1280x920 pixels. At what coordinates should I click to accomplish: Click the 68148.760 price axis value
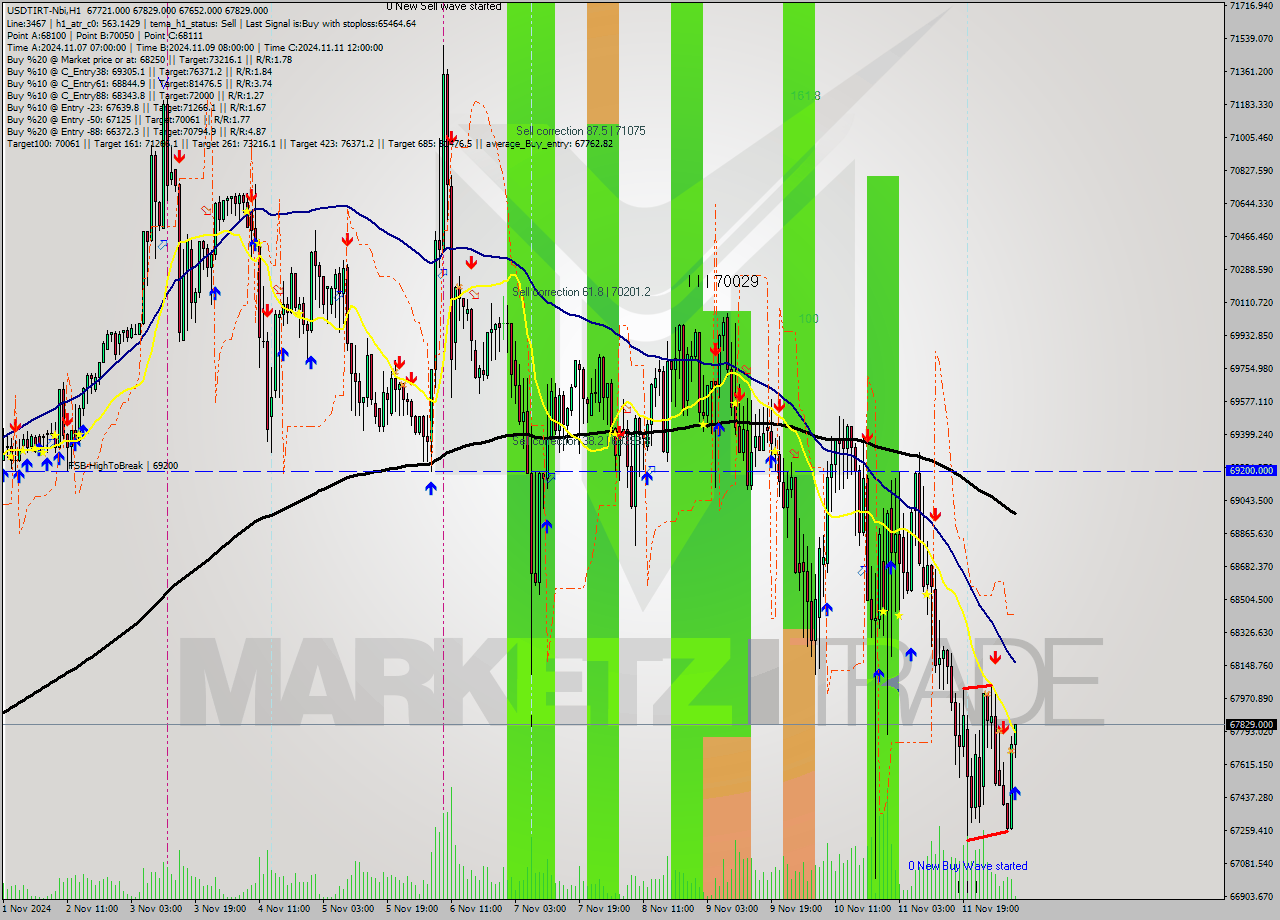pyautogui.click(x=1251, y=666)
